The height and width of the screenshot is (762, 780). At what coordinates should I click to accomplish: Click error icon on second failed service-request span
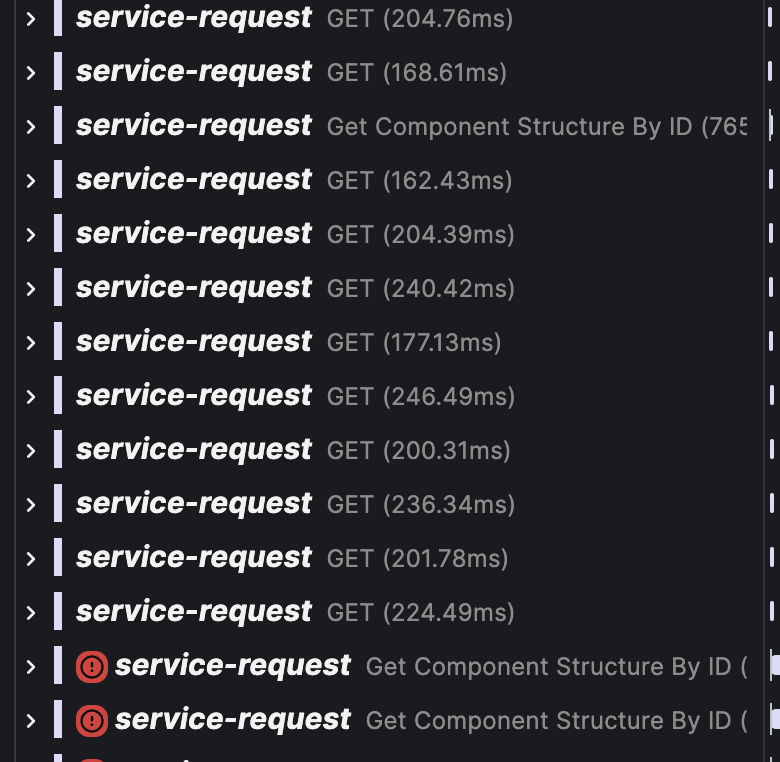91,720
